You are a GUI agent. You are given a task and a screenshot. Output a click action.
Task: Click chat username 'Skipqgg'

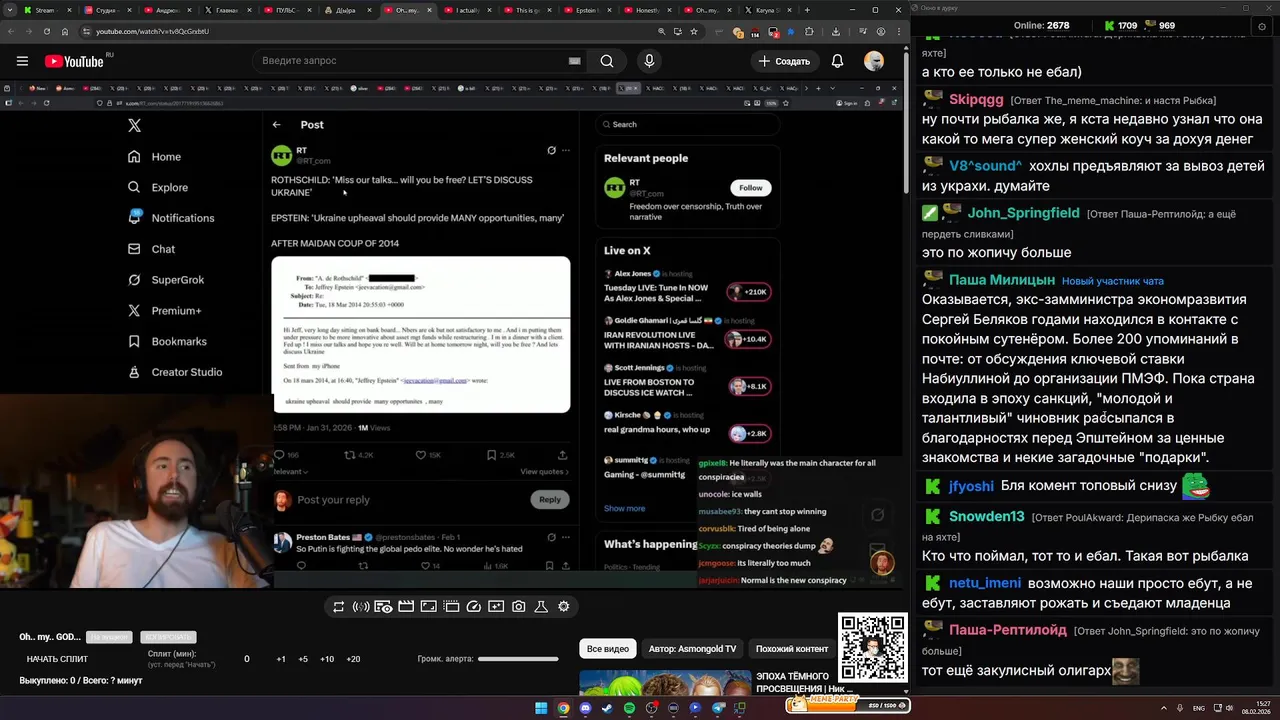(977, 100)
